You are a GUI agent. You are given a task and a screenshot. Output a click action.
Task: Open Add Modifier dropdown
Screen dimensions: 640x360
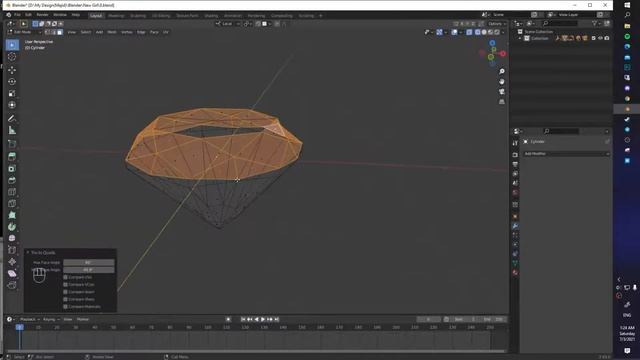[566, 153]
